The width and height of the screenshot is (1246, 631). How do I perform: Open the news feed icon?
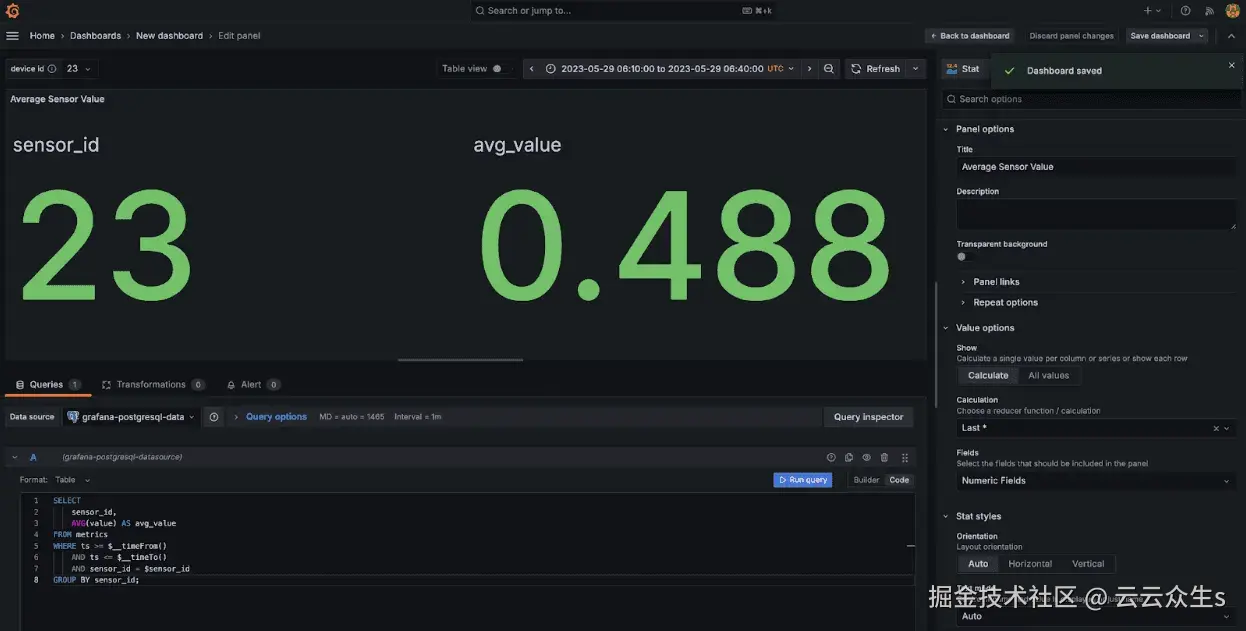1209,11
